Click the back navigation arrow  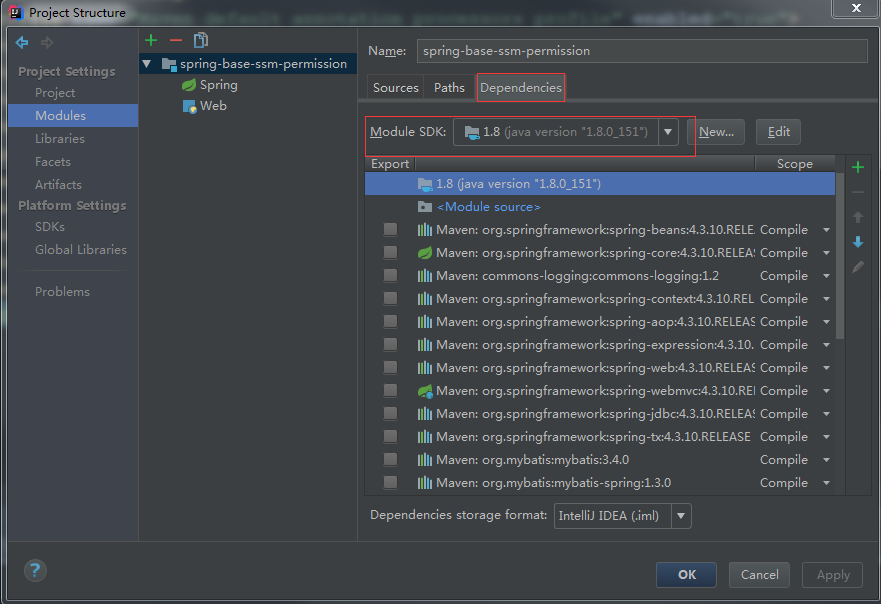22,42
